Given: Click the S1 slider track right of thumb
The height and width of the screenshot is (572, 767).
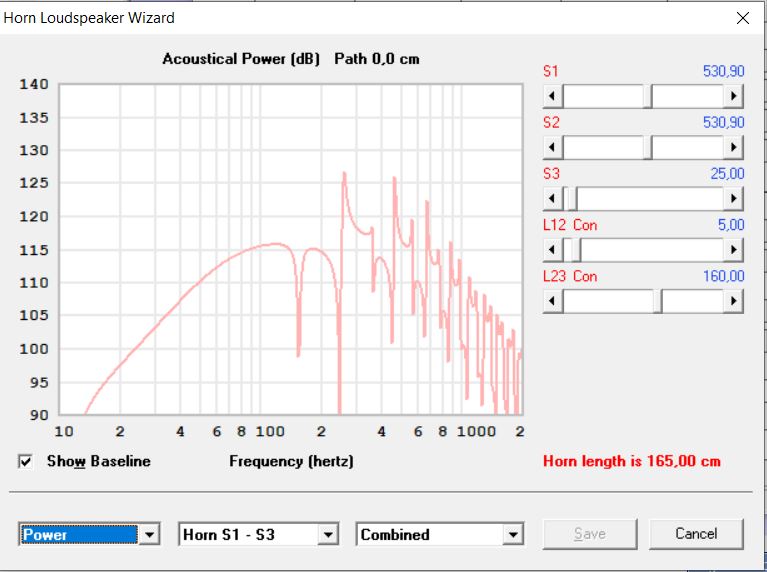Looking at the screenshot, I should click(x=688, y=96).
